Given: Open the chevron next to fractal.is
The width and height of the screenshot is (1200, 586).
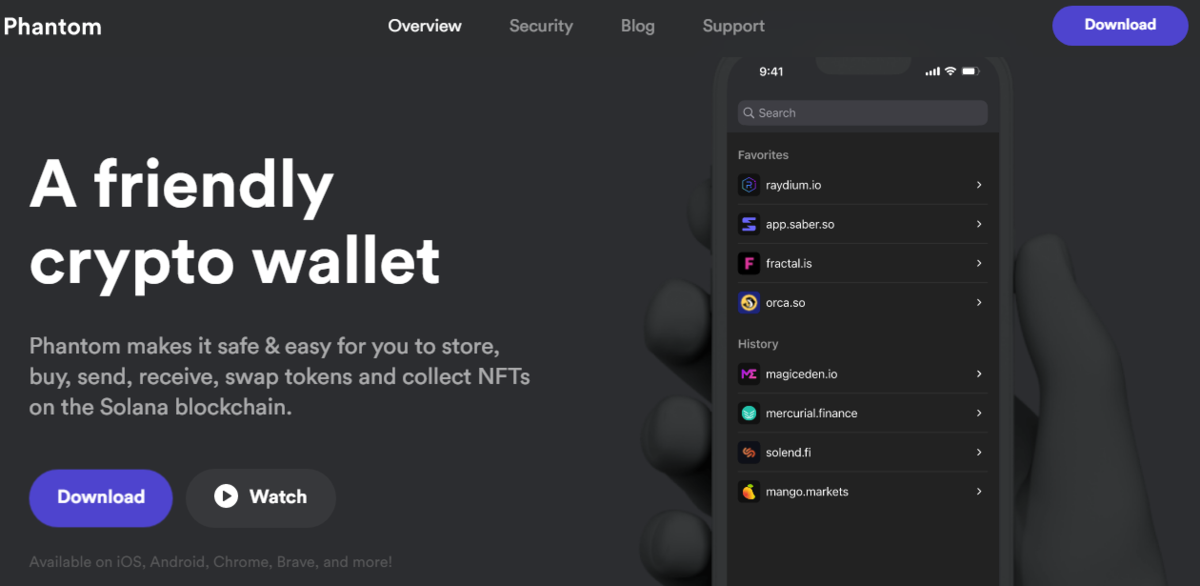Looking at the screenshot, I should click(x=979, y=263).
